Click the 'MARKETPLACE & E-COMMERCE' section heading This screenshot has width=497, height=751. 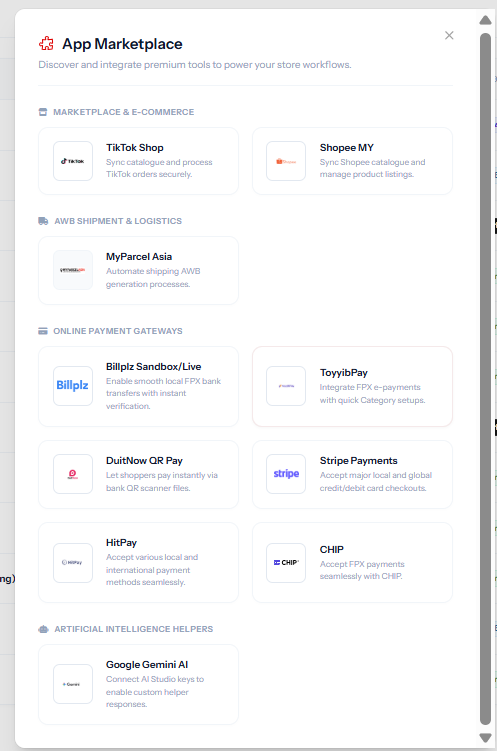[x=124, y=112]
